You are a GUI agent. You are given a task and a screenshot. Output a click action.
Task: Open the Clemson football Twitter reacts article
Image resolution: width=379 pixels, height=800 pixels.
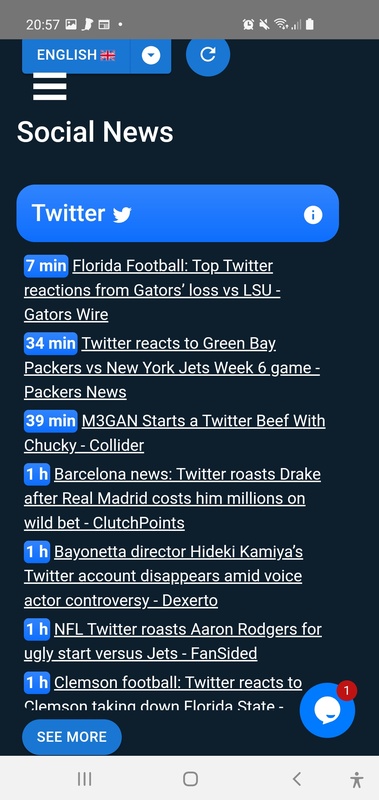pyautogui.click(x=163, y=693)
